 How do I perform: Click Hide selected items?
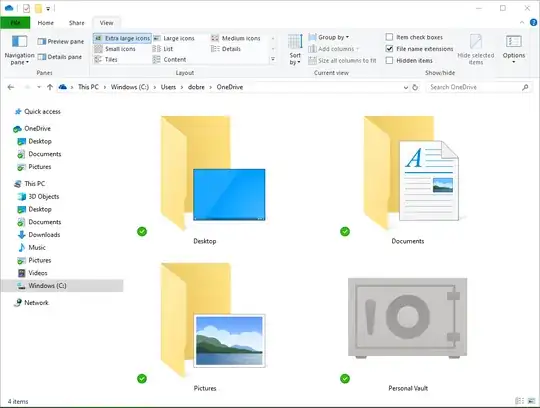click(476, 50)
